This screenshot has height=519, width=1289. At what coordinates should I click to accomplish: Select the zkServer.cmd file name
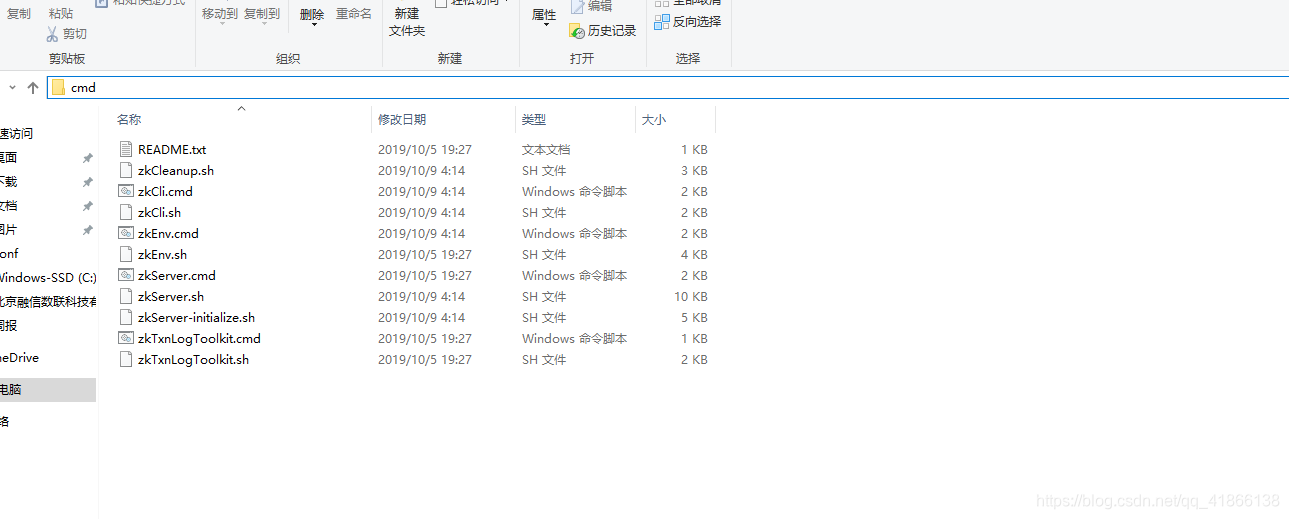[177, 275]
